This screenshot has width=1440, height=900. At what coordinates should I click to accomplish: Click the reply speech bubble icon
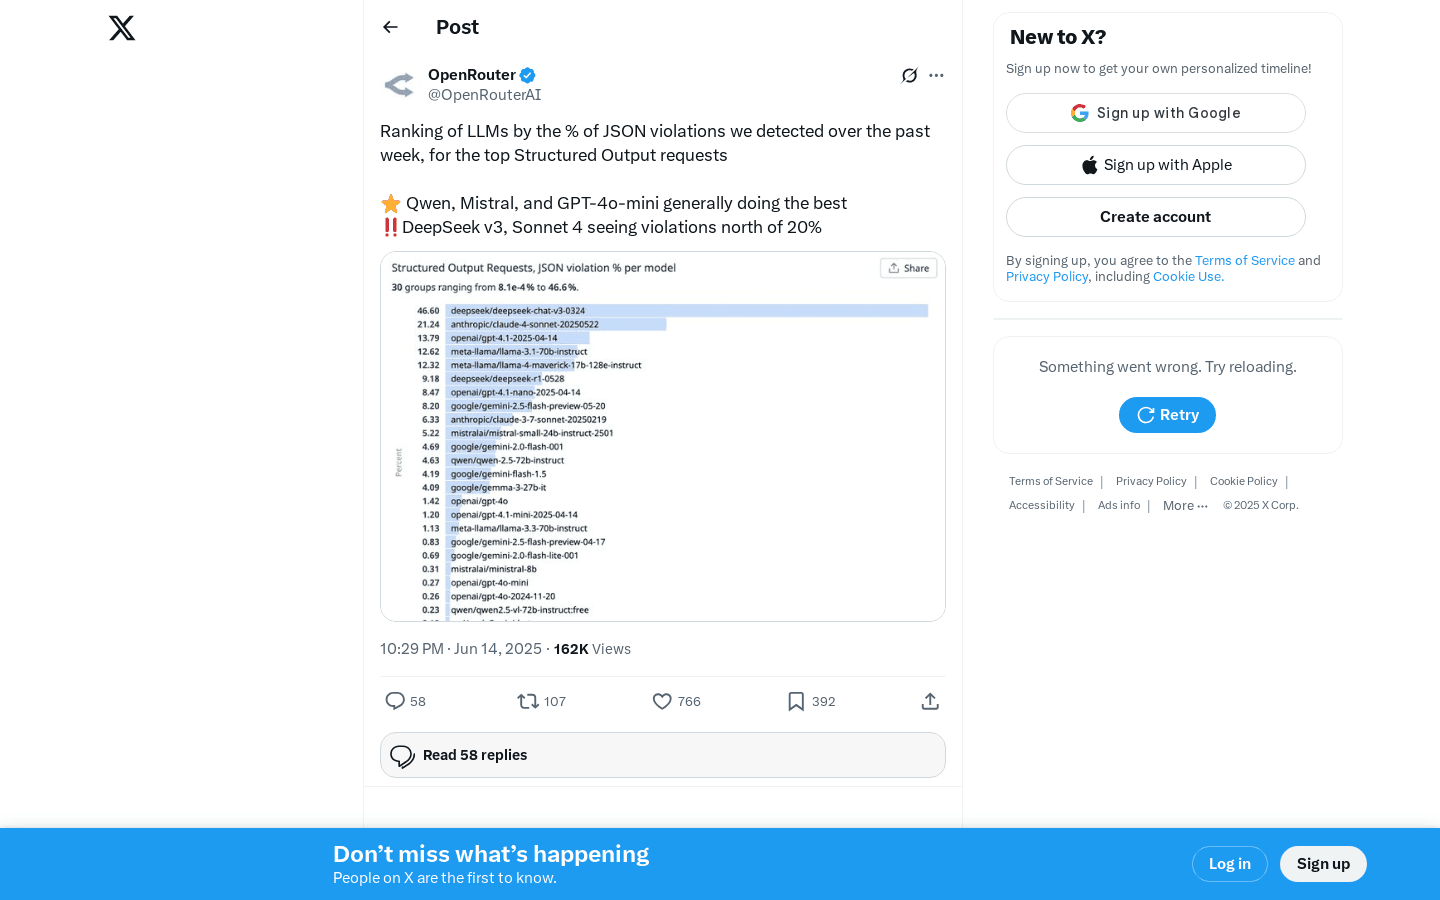(395, 701)
